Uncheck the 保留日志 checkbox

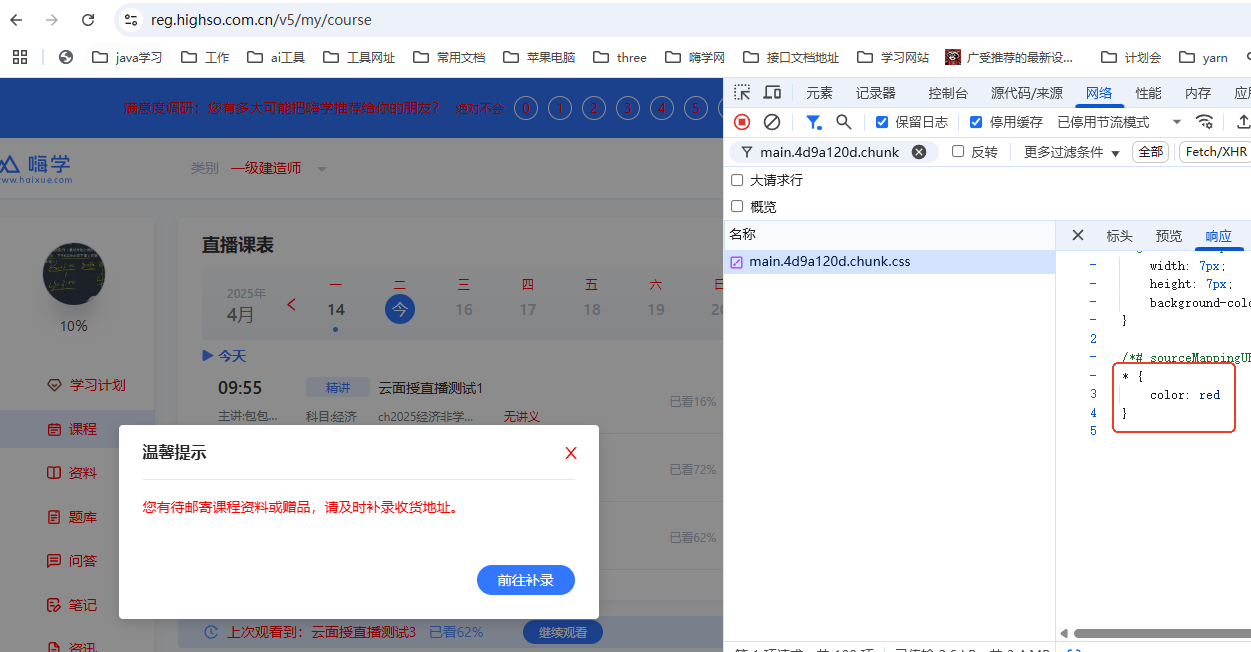coord(882,122)
